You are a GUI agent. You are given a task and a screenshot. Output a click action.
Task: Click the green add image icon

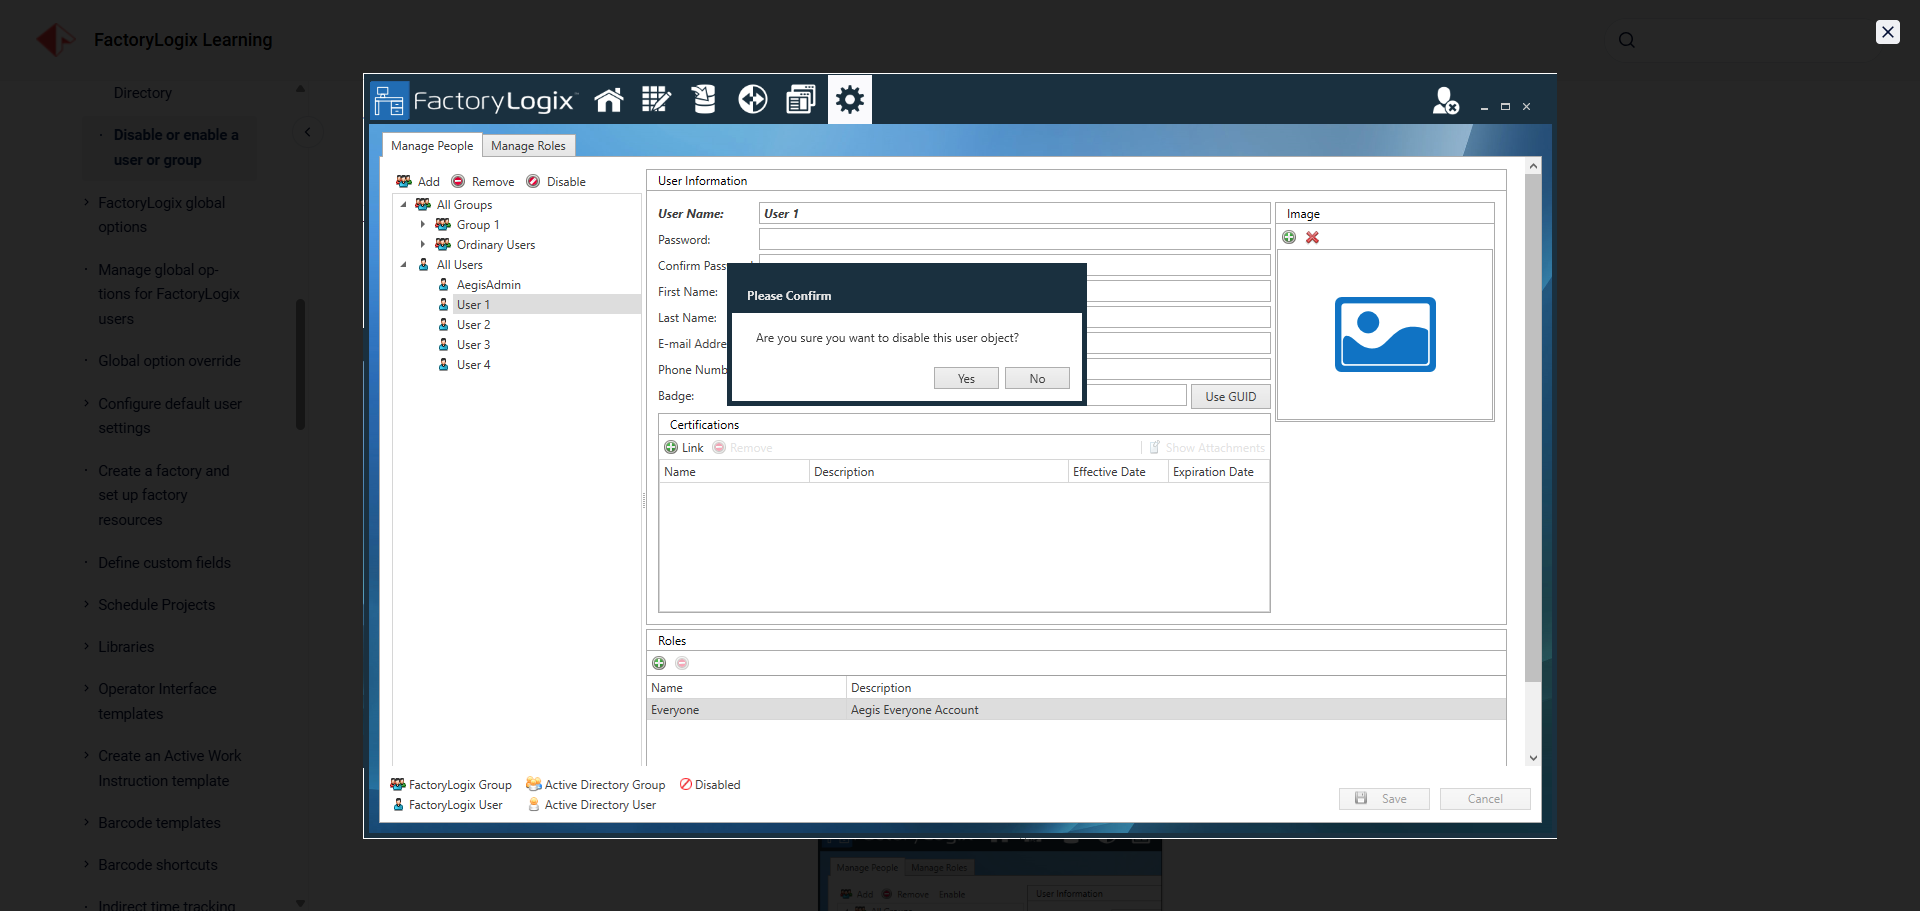click(x=1289, y=238)
